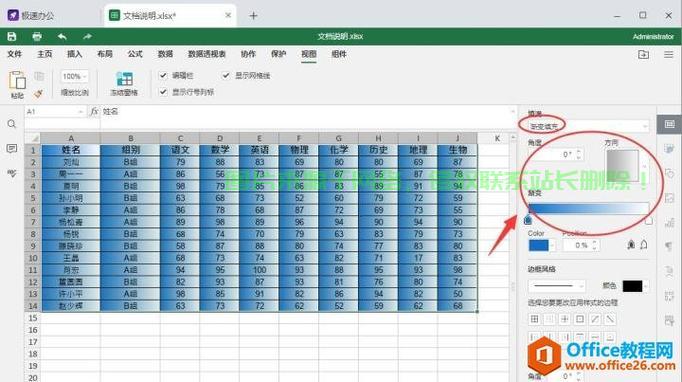The height and width of the screenshot is (382, 682).
Task: Switch to the Formula (公式) tab
Action: 135,54
